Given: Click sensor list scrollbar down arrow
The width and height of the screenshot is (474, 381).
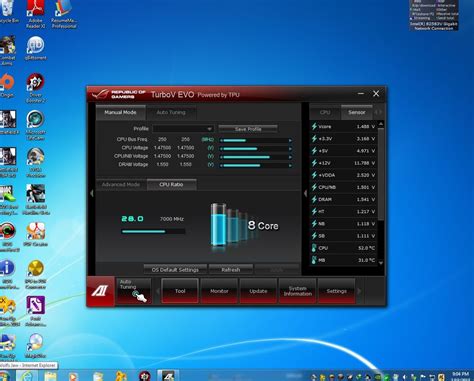Looking at the screenshot, I should (x=381, y=263).
